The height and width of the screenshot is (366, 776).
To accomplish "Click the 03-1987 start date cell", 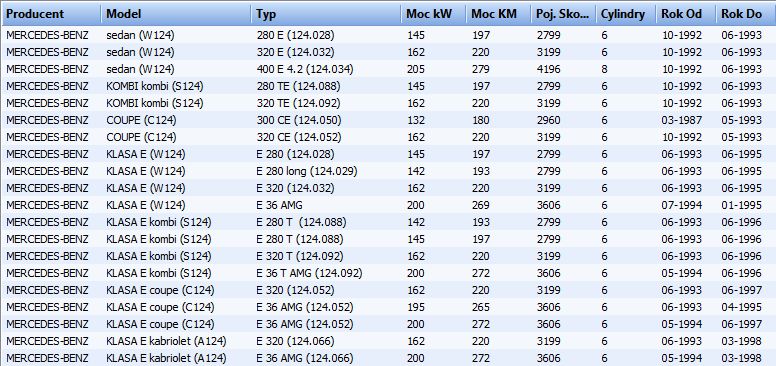I will pos(681,120).
